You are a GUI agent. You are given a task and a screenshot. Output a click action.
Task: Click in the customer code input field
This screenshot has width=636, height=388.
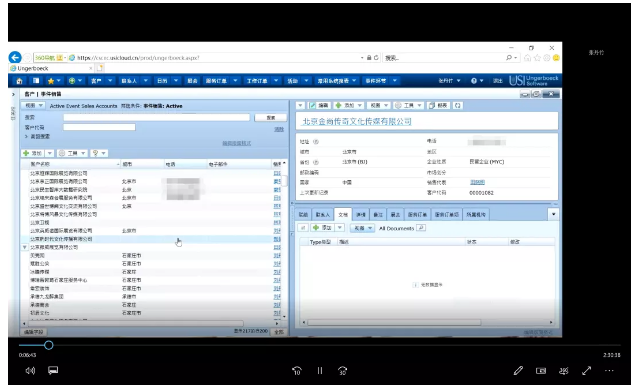tap(99, 127)
